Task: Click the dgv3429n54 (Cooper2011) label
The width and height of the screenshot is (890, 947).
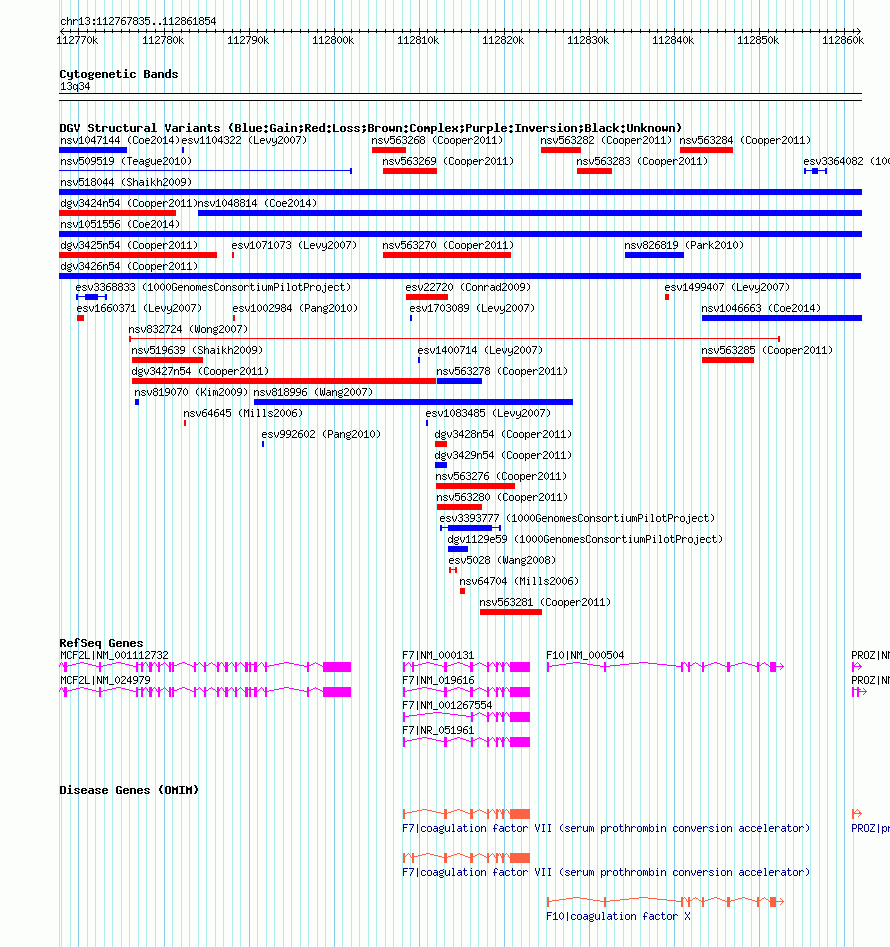Action: [x=503, y=455]
